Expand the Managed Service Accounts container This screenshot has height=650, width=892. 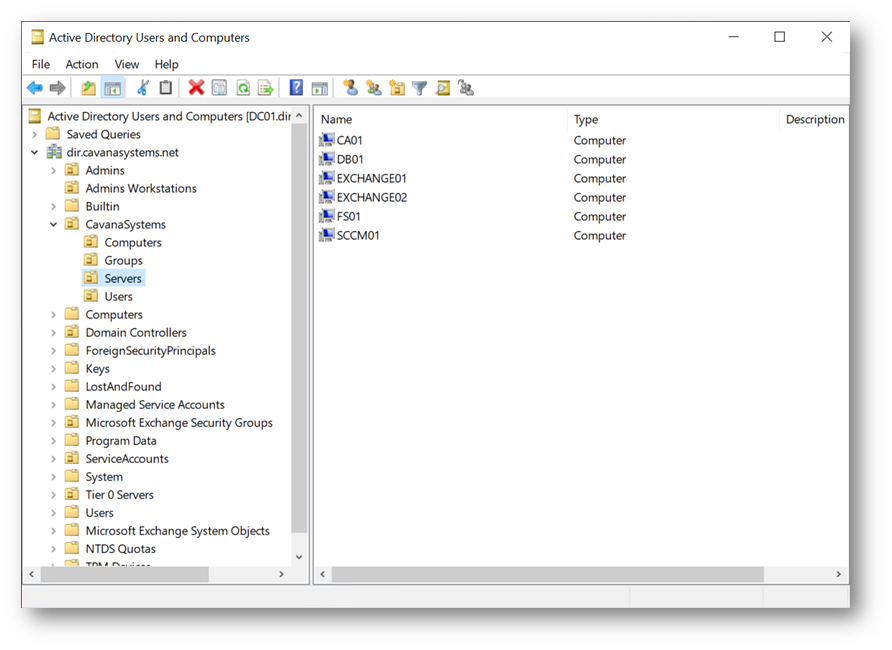pyautogui.click(x=53, y=405)
